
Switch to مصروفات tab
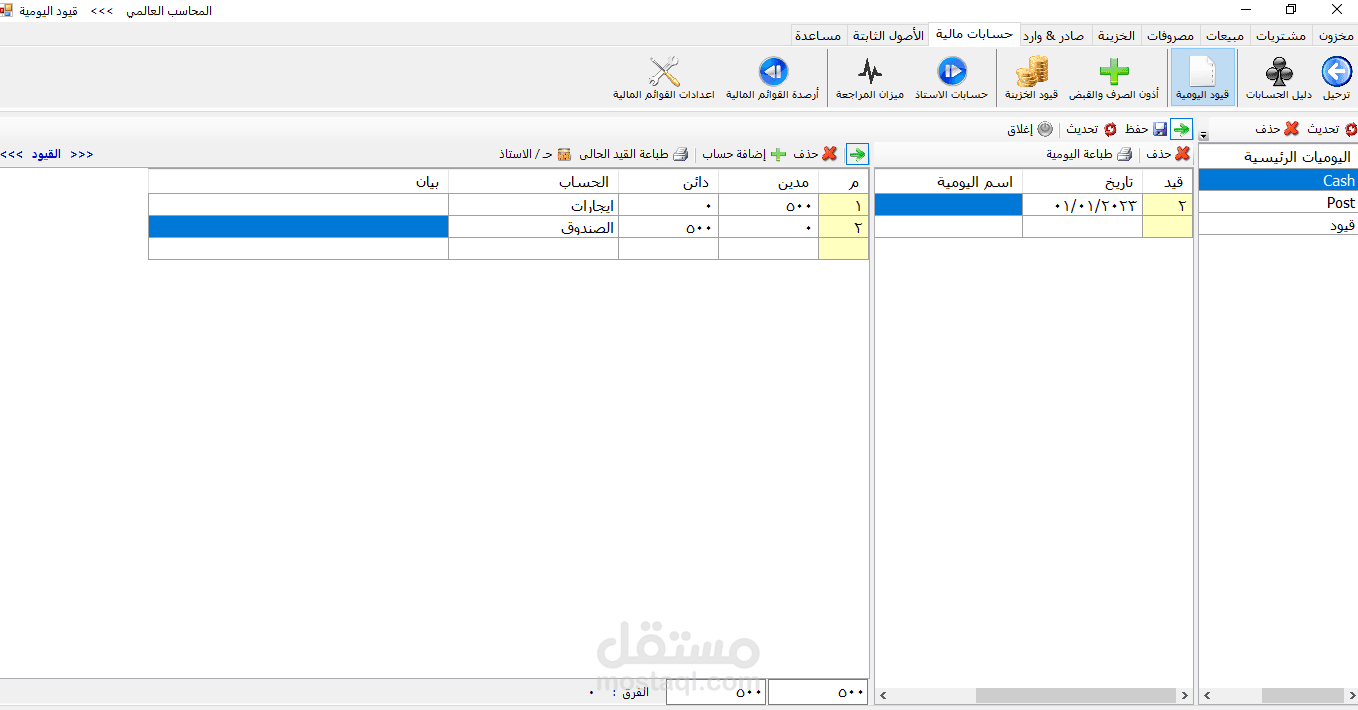tap(1170, 36)
